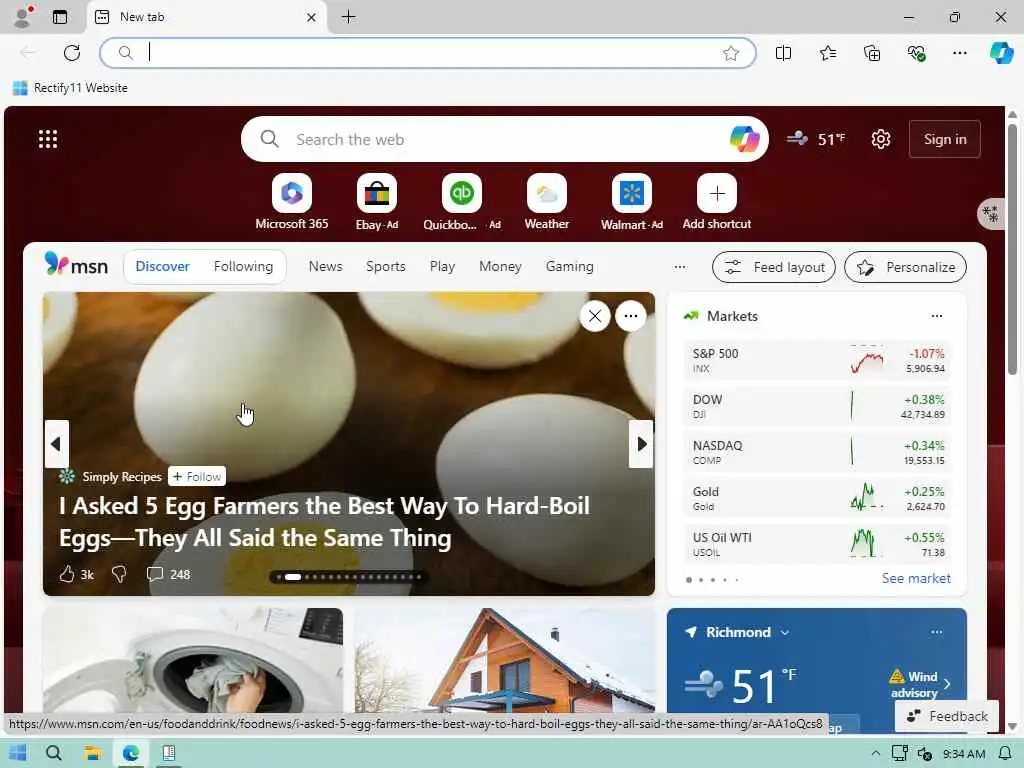
Task: Click in the browser address bar
Action: tap(427, 53)
